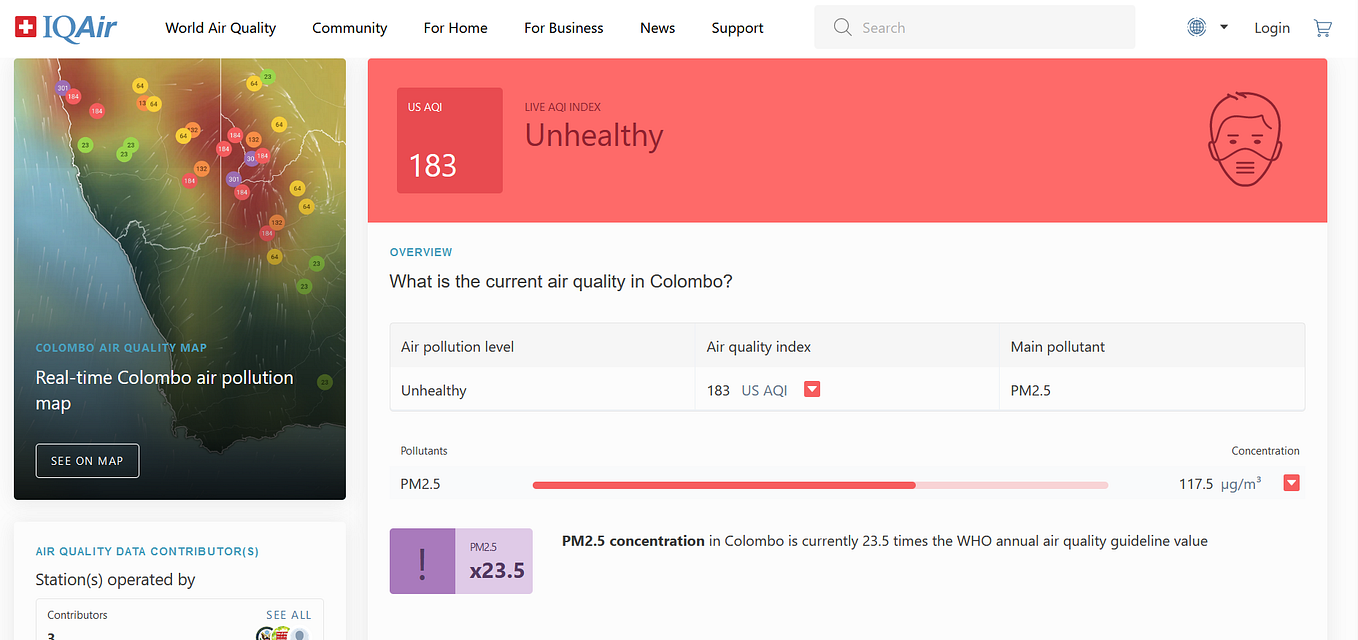Screen dimensions: 1358x640
Task: Click the purple exclamation warning icon
Action: pos(422,561)
